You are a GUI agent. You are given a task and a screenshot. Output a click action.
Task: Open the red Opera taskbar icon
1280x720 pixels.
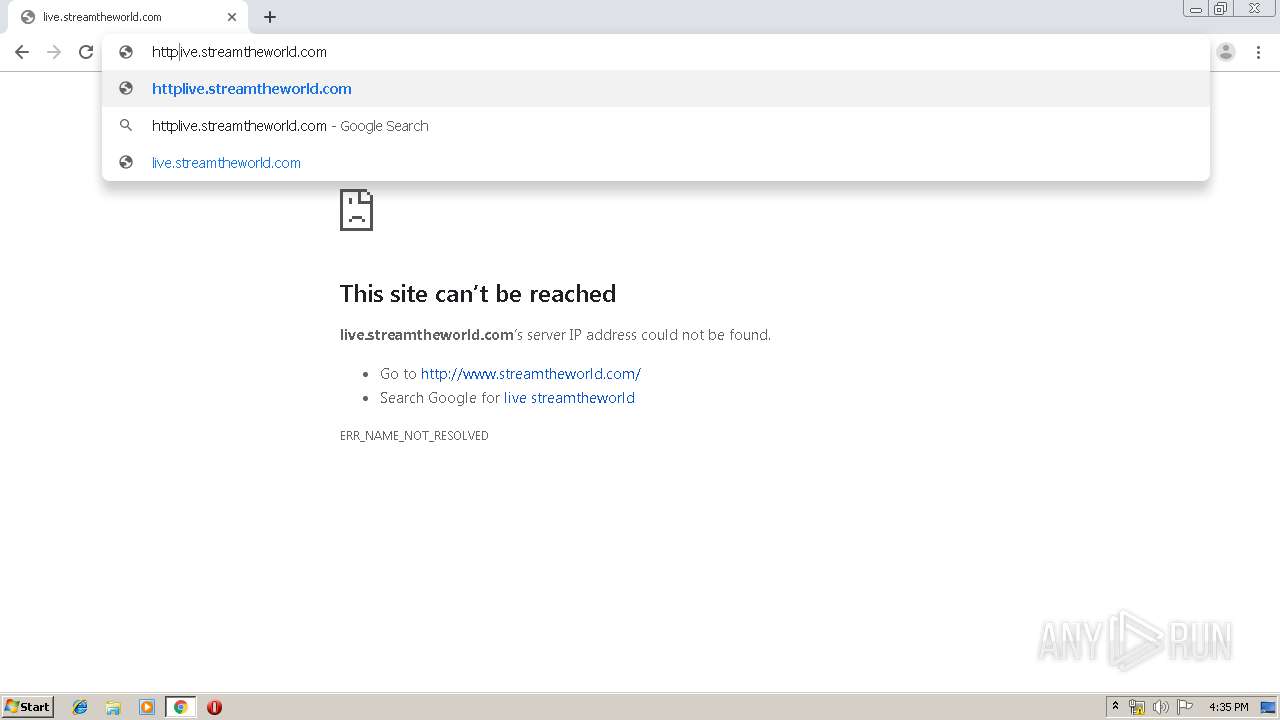click(x=214, y=707)
